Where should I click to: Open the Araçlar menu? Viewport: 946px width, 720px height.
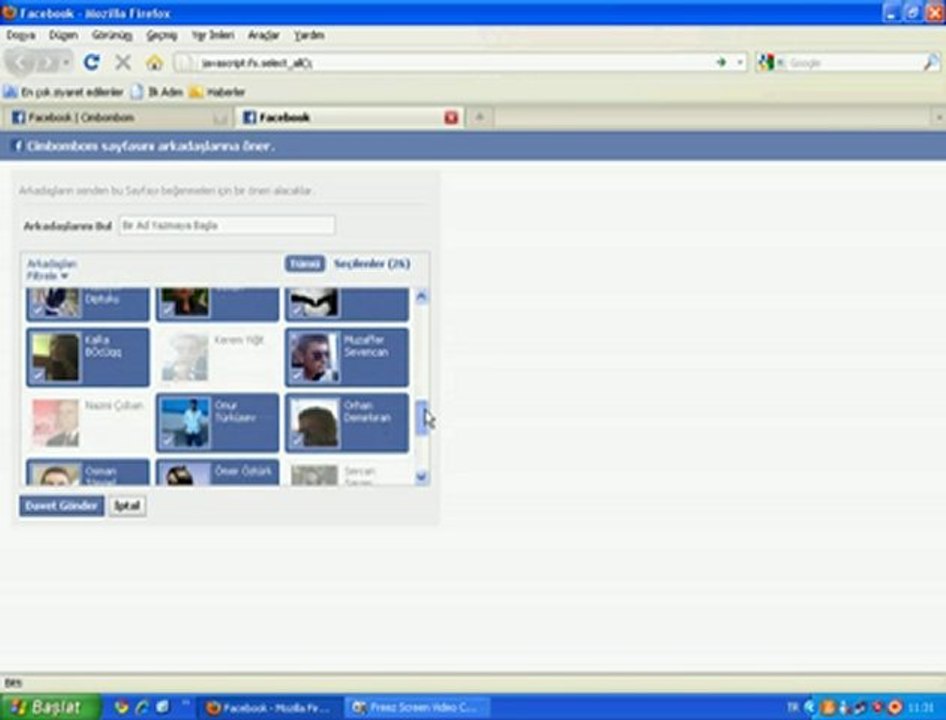tap(264, 35)
